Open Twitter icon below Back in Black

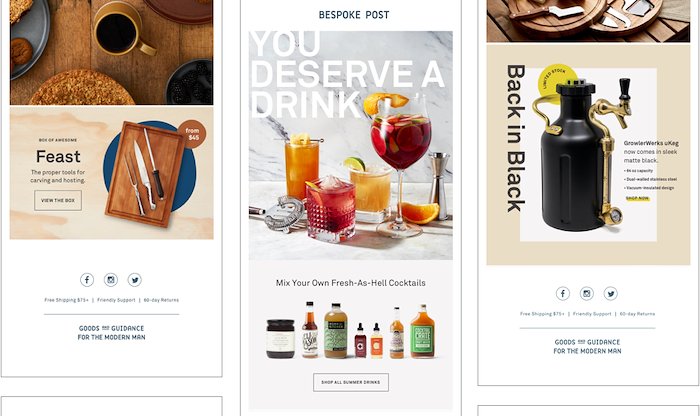click(611, 293)
